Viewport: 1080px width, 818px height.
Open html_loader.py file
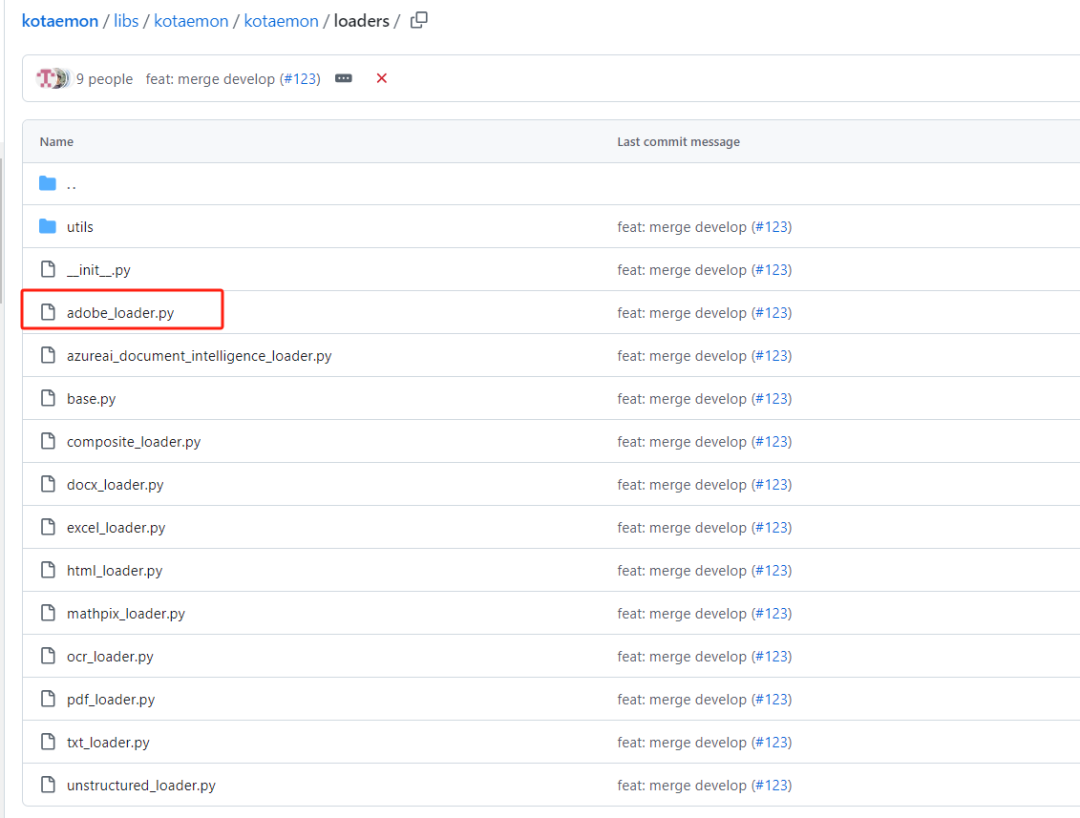(x=114, y=570)
